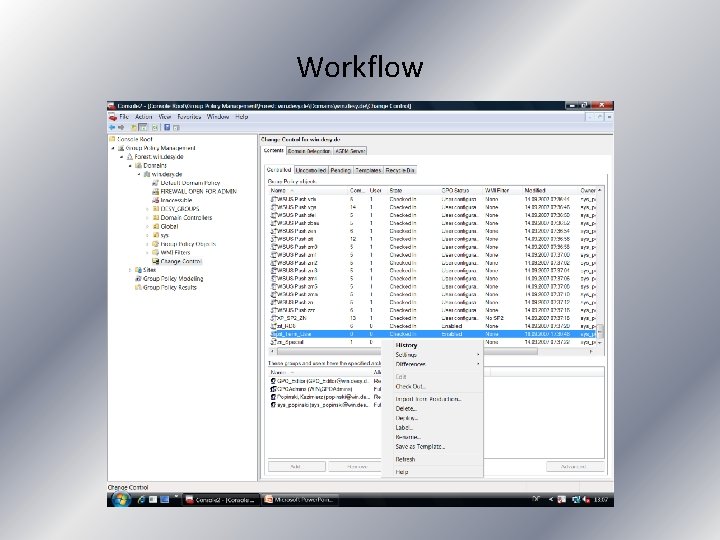
Task: Collapse the Domains node
Action: pos(130,166)
